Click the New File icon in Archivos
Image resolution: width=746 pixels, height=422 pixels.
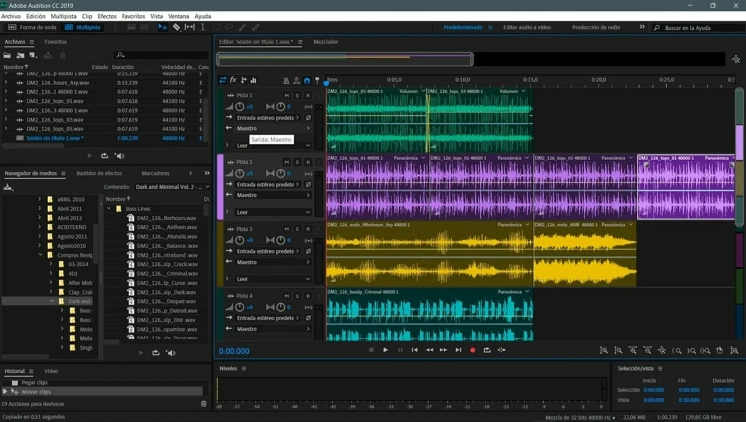(33, 56)
